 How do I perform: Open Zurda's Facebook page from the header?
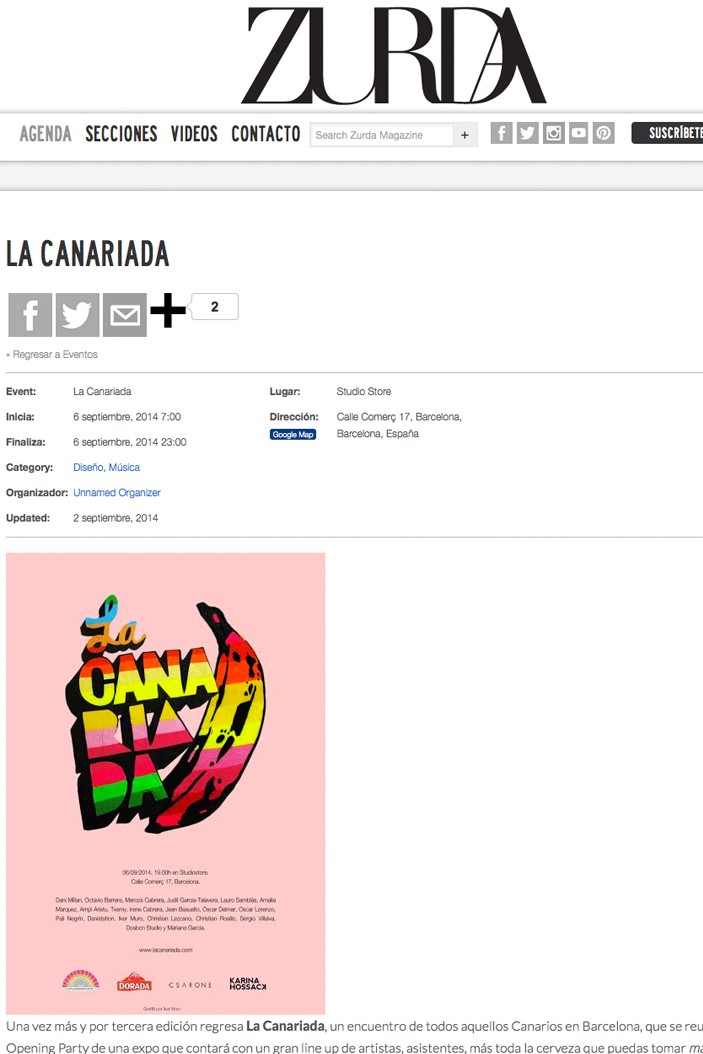[x=501, y=133]
